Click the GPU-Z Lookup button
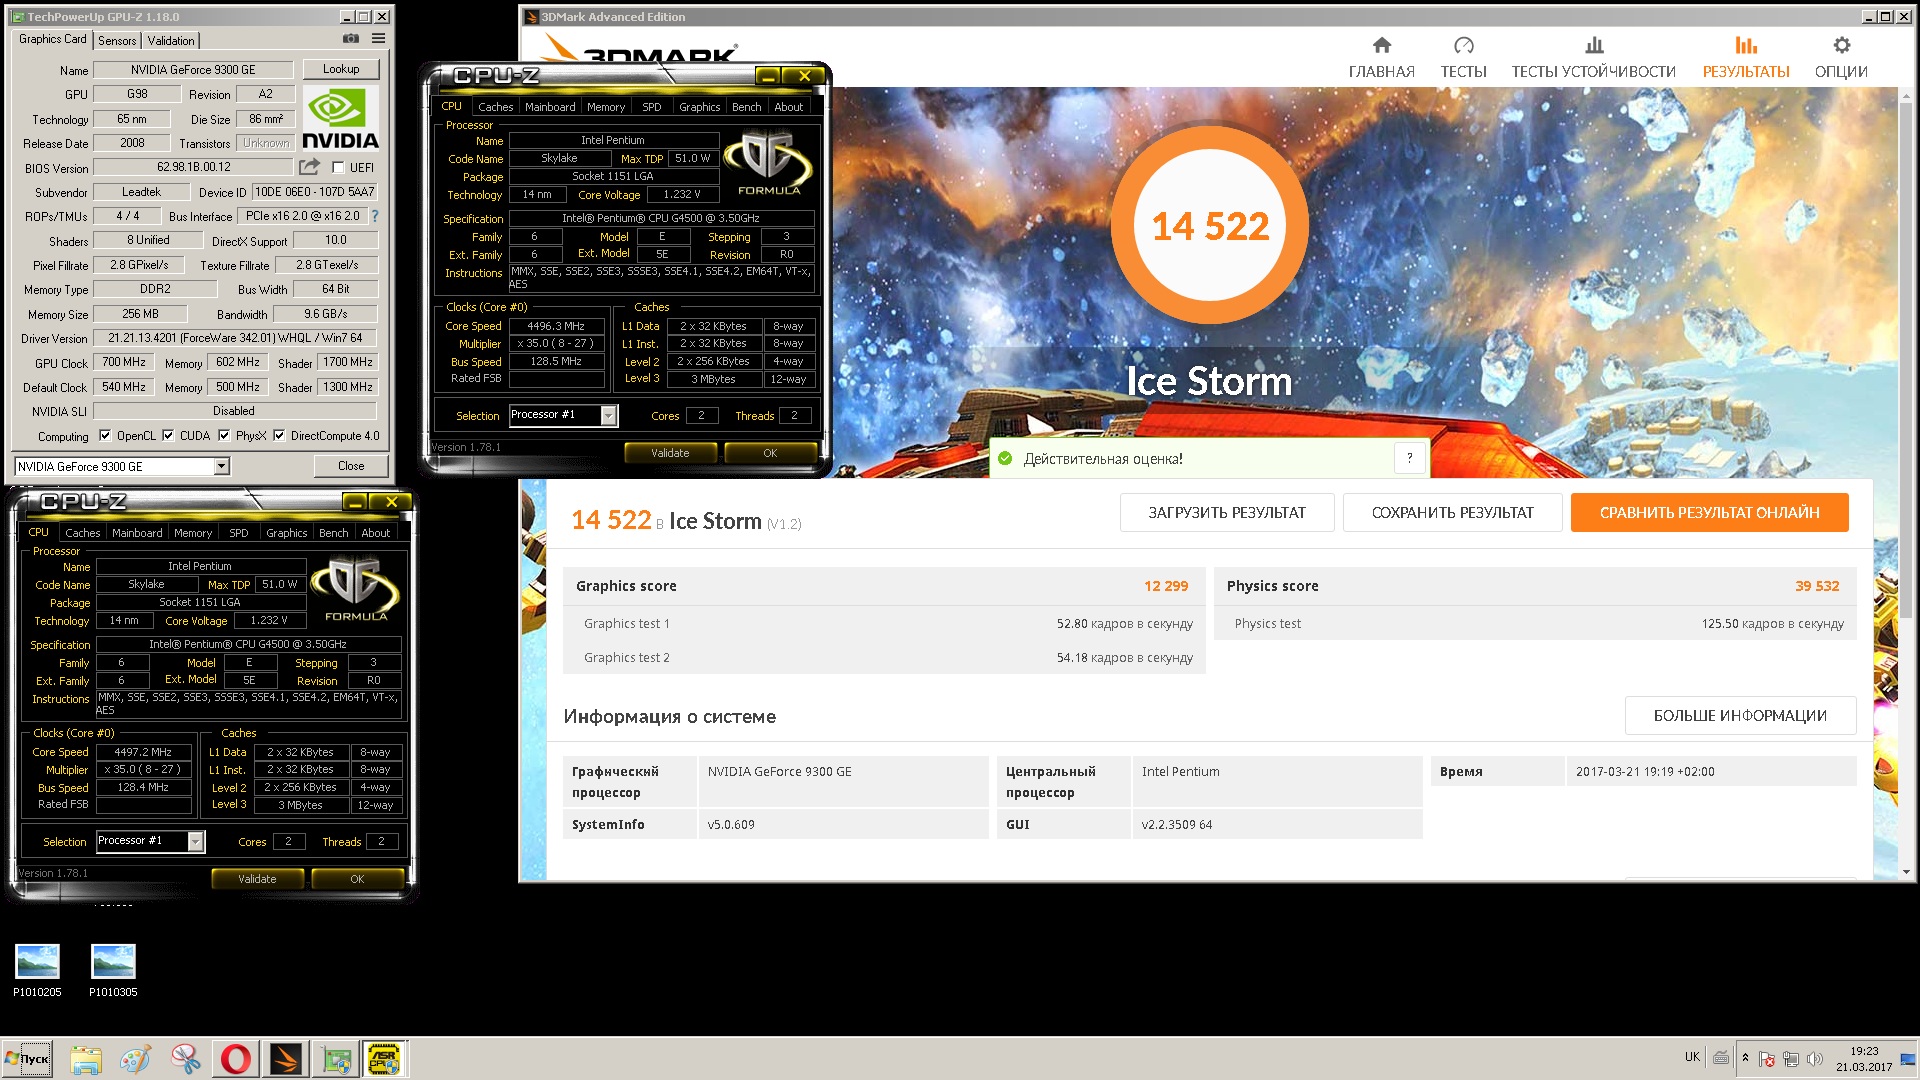 (x=341, y=69)
